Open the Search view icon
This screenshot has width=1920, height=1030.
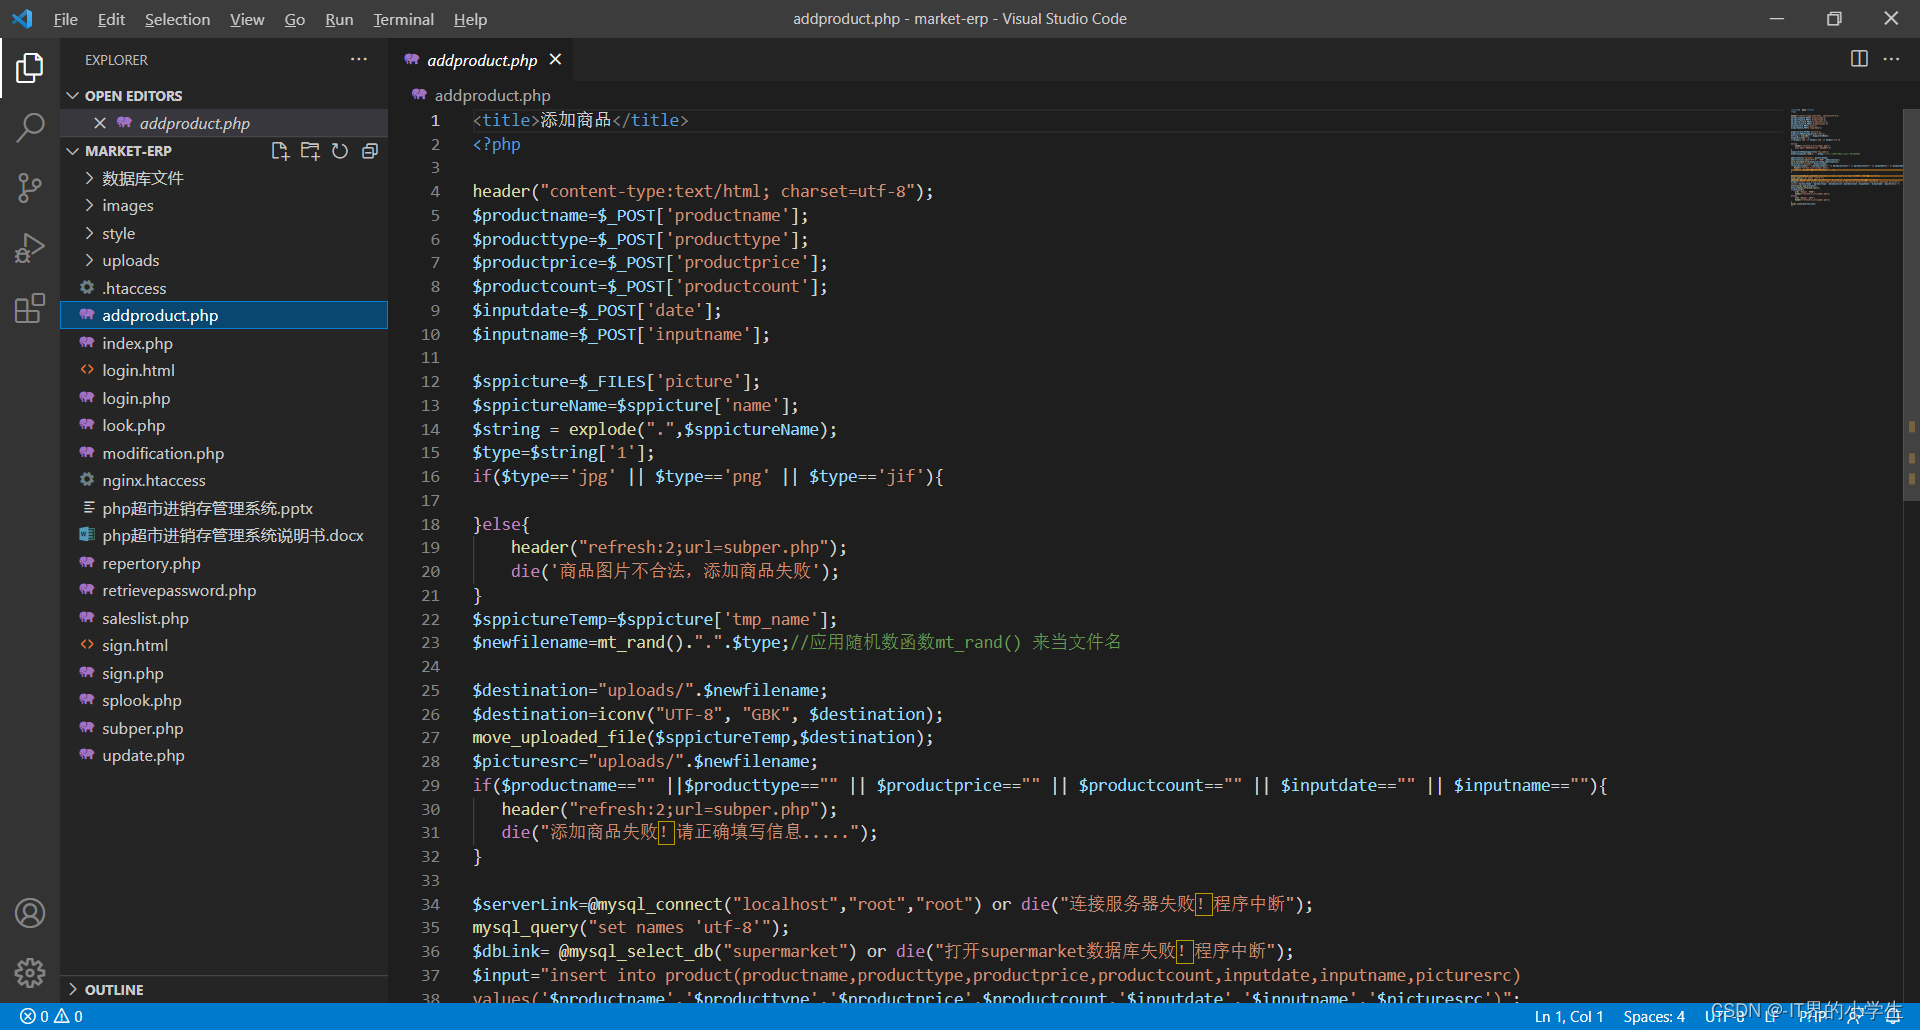(x=30, y=127)
